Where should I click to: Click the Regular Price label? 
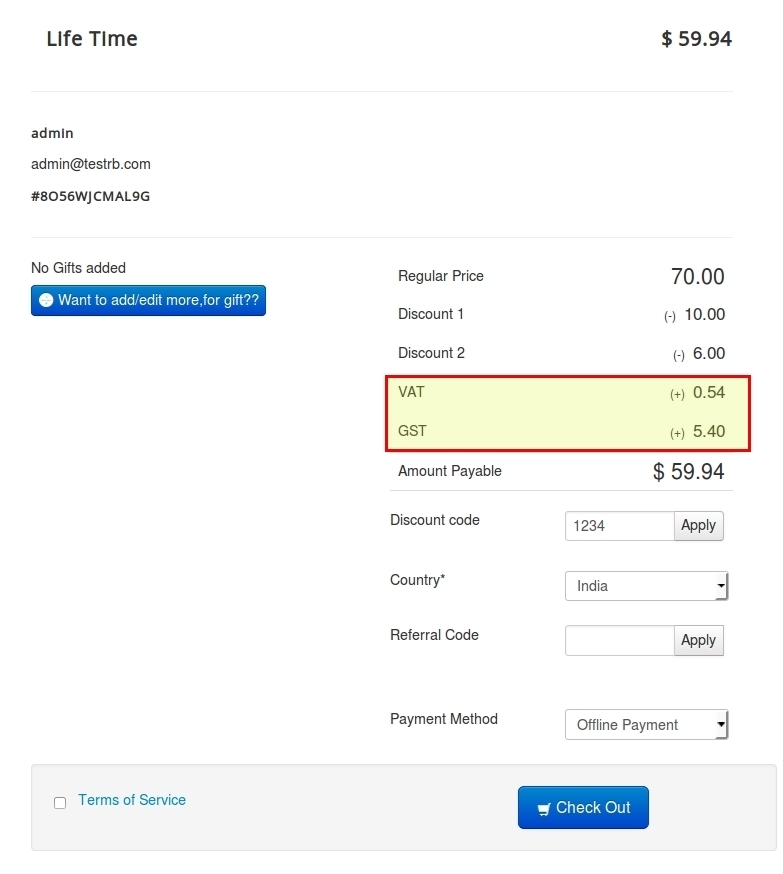coord(441,276)
